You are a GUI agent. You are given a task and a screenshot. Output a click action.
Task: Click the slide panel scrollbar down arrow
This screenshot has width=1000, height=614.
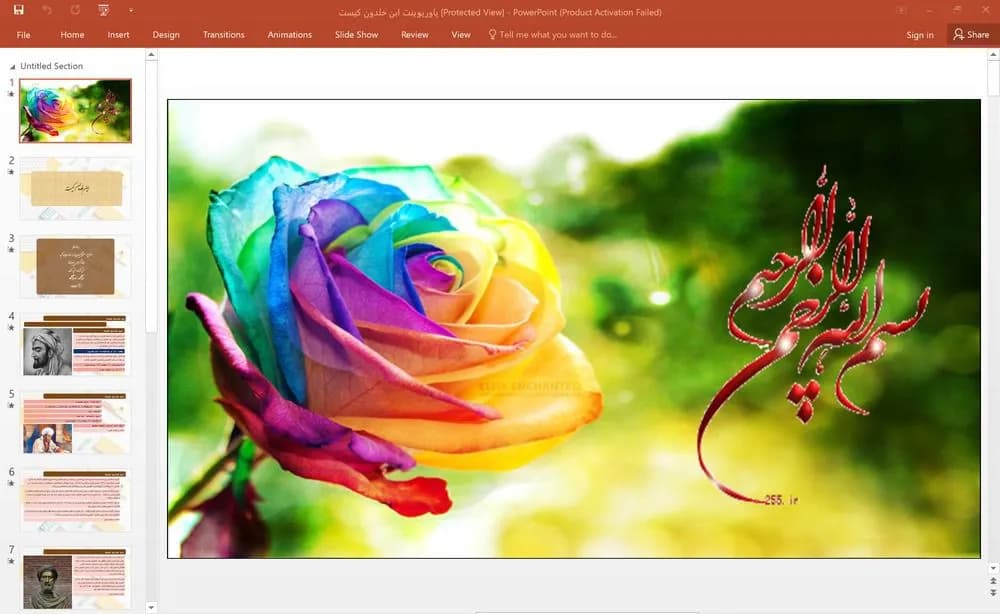pyautogui.click(x=151, y=607)
